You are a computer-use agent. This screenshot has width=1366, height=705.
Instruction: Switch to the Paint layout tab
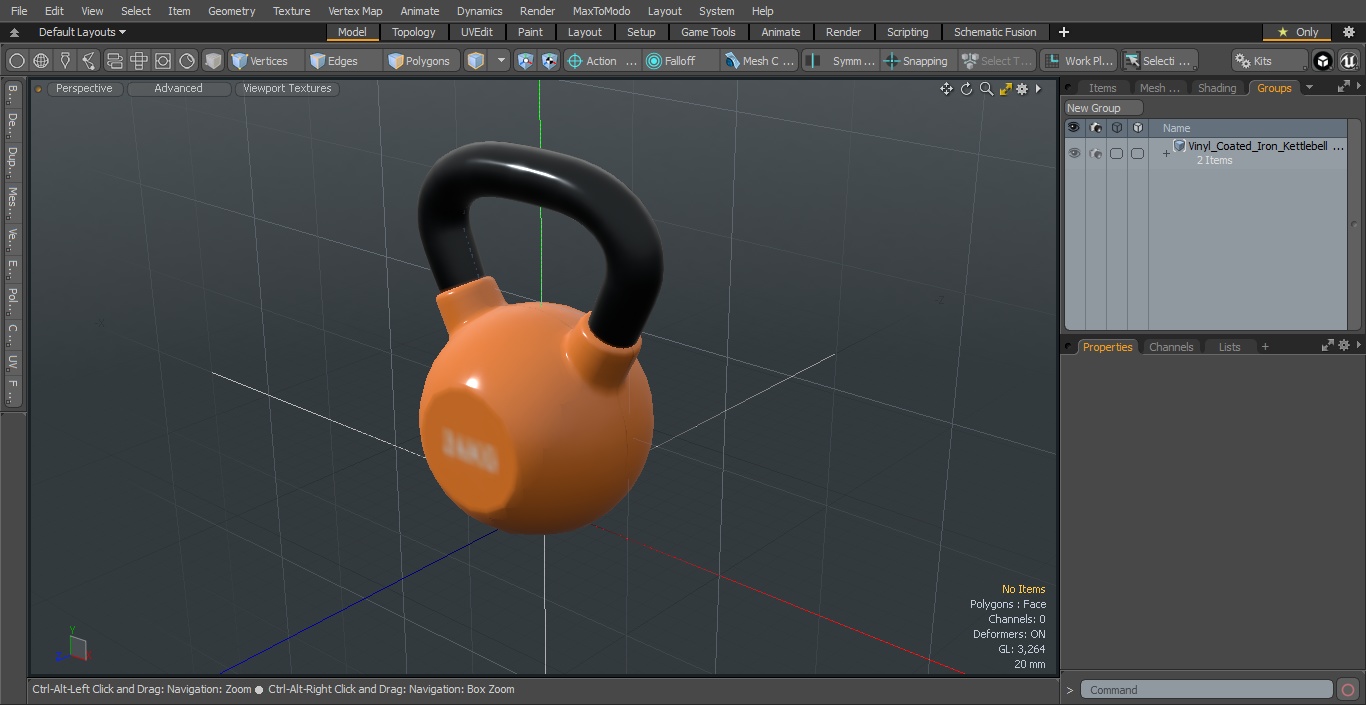tap(530, 32)
